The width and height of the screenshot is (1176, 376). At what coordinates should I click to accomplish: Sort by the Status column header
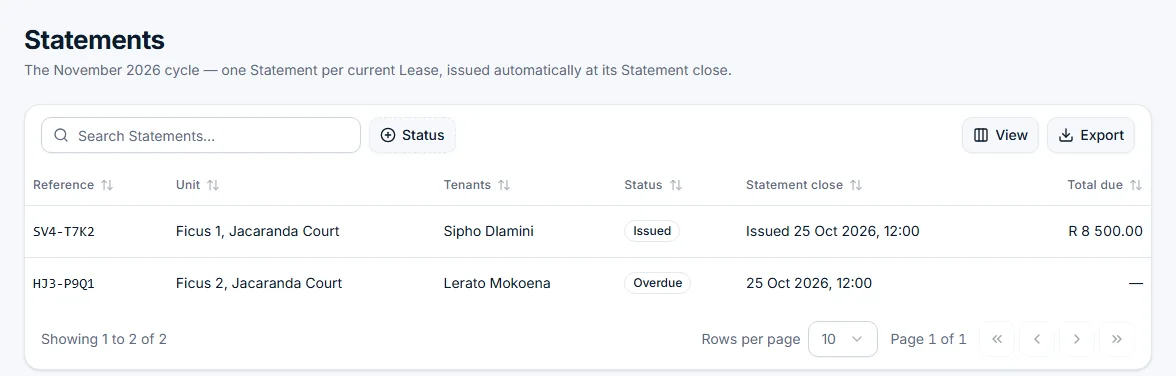click(x=653, y=185)
